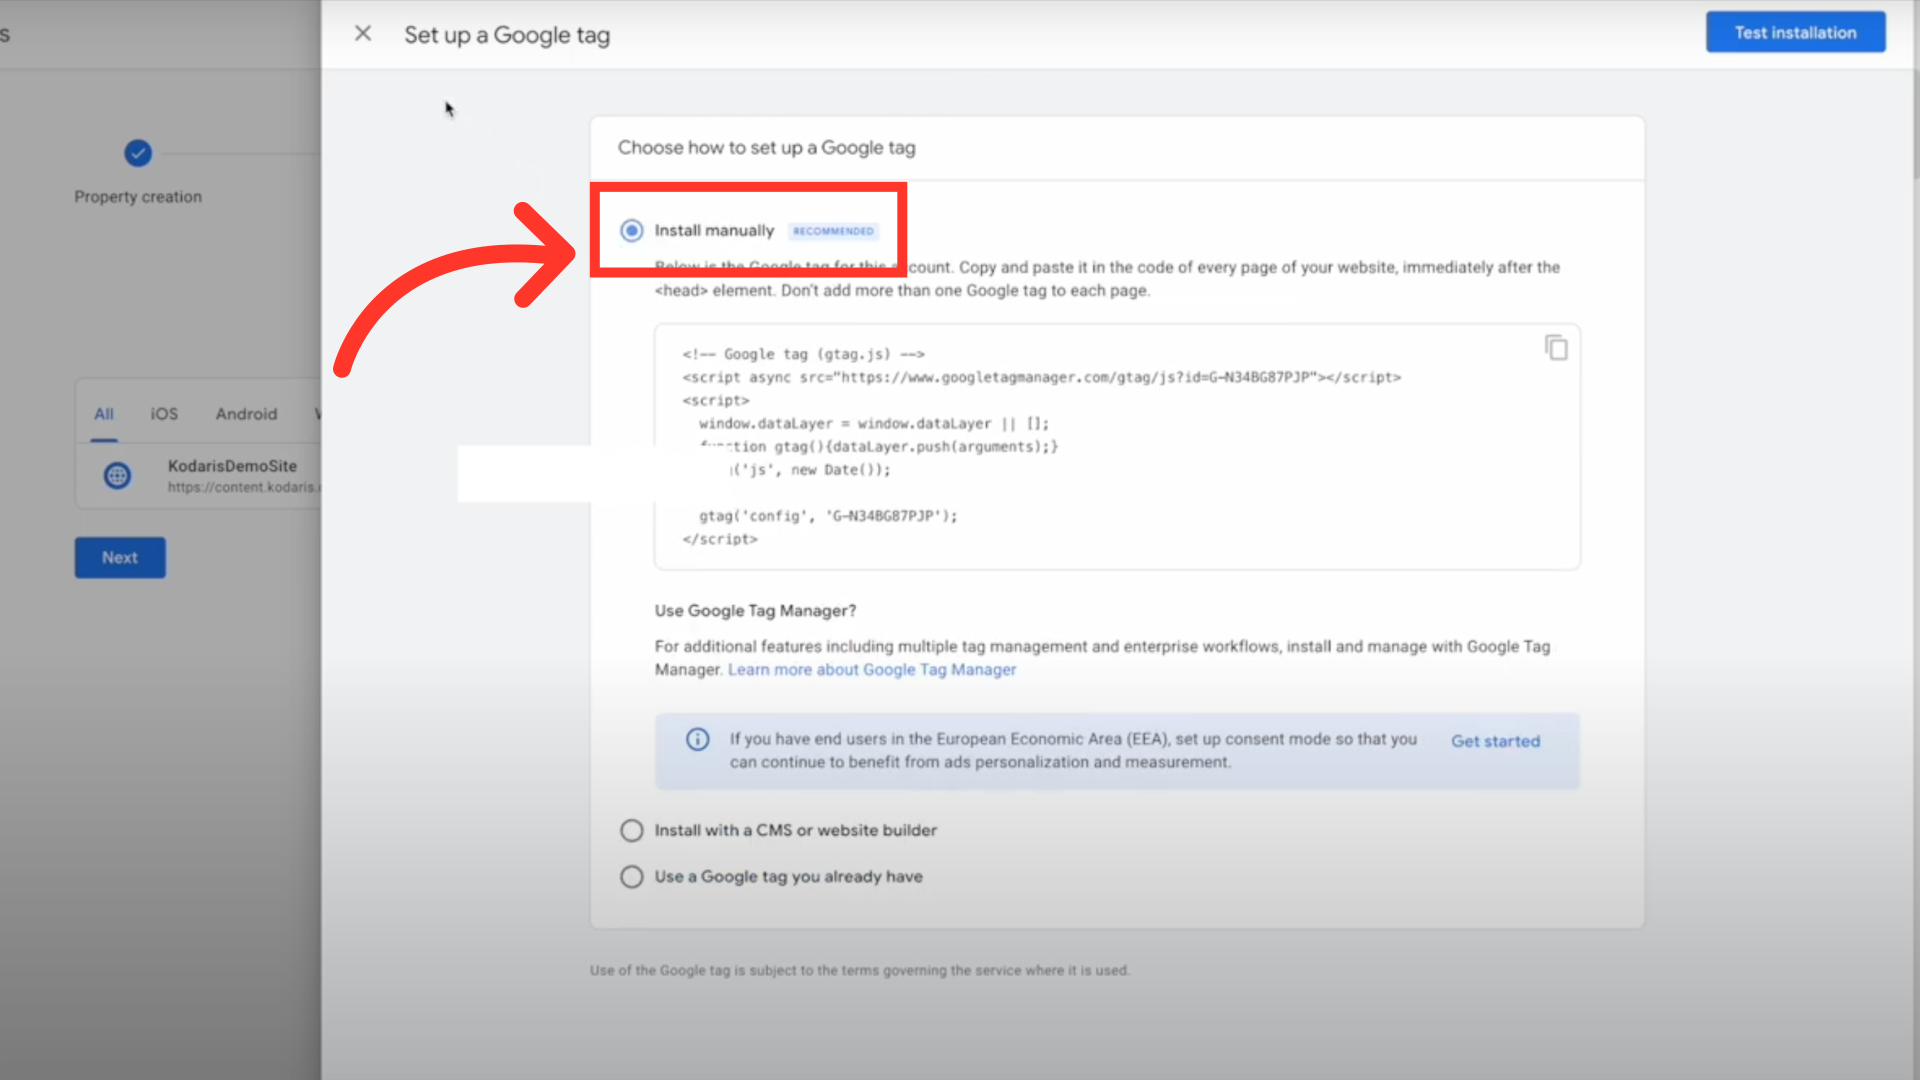Click Get started for consent mode
This screenshot has height=1080, width=1920.
pos(1495,741)
